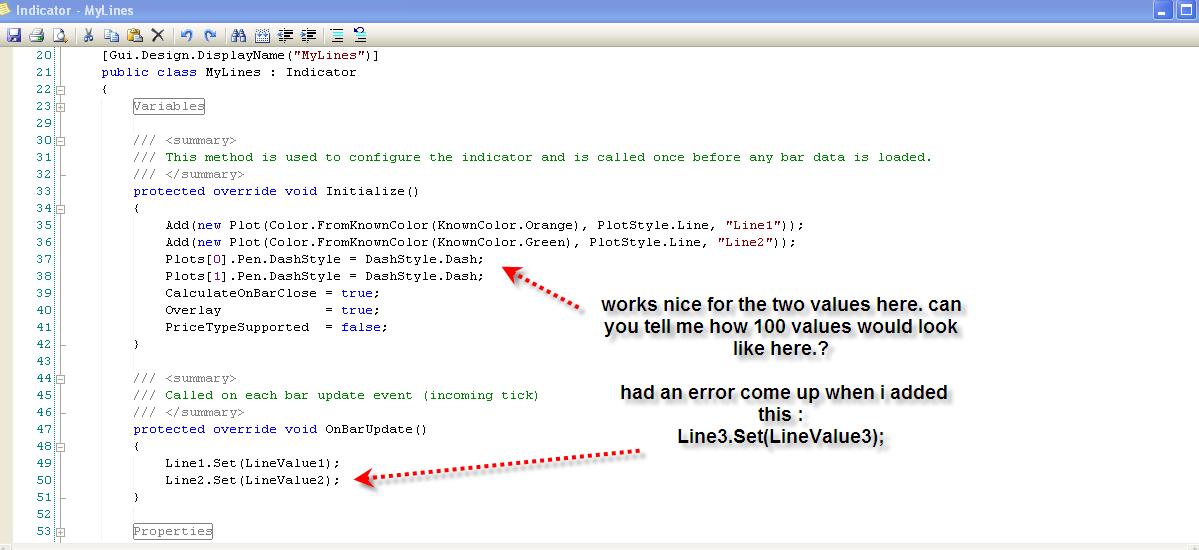Collapse the OnBarUpdate body at line 48
This screenshot has width=1199, height=550.
coord(60,446)
